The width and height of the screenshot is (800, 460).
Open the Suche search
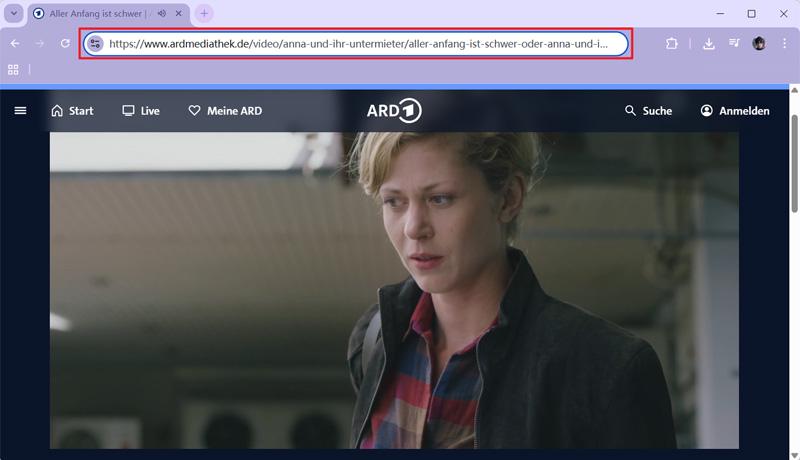(648, 111)
